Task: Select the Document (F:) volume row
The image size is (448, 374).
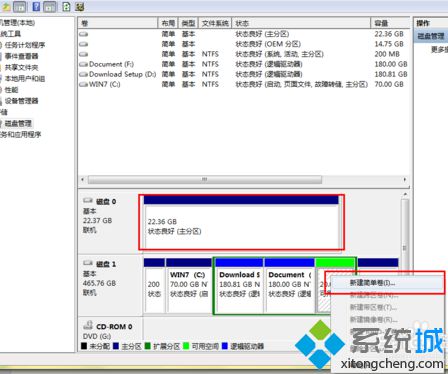Action: coord(243,64)
